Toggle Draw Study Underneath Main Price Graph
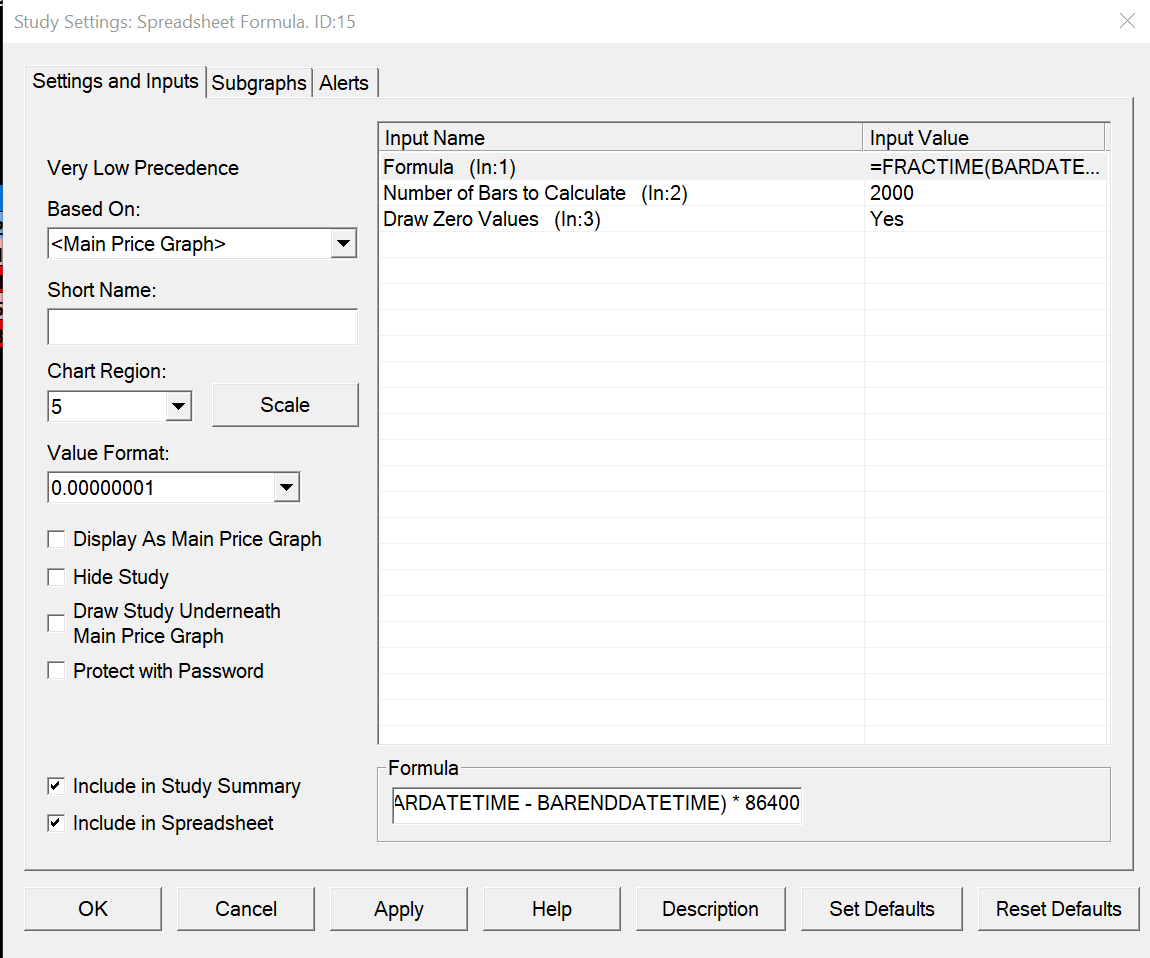The image size is (1150, 958). 57,624
